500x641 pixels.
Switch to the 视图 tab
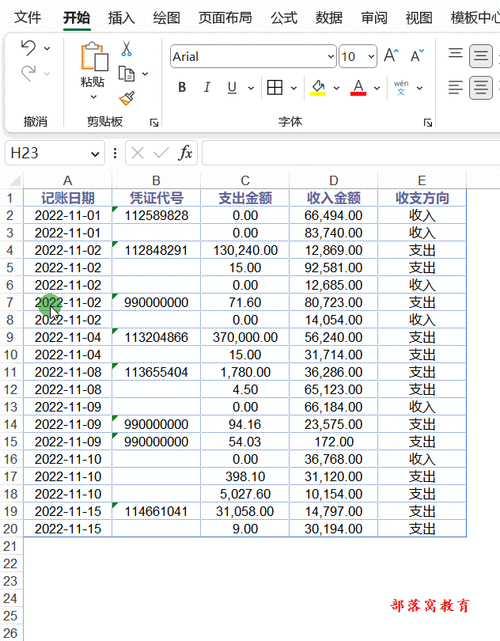[x=419, y=18]
